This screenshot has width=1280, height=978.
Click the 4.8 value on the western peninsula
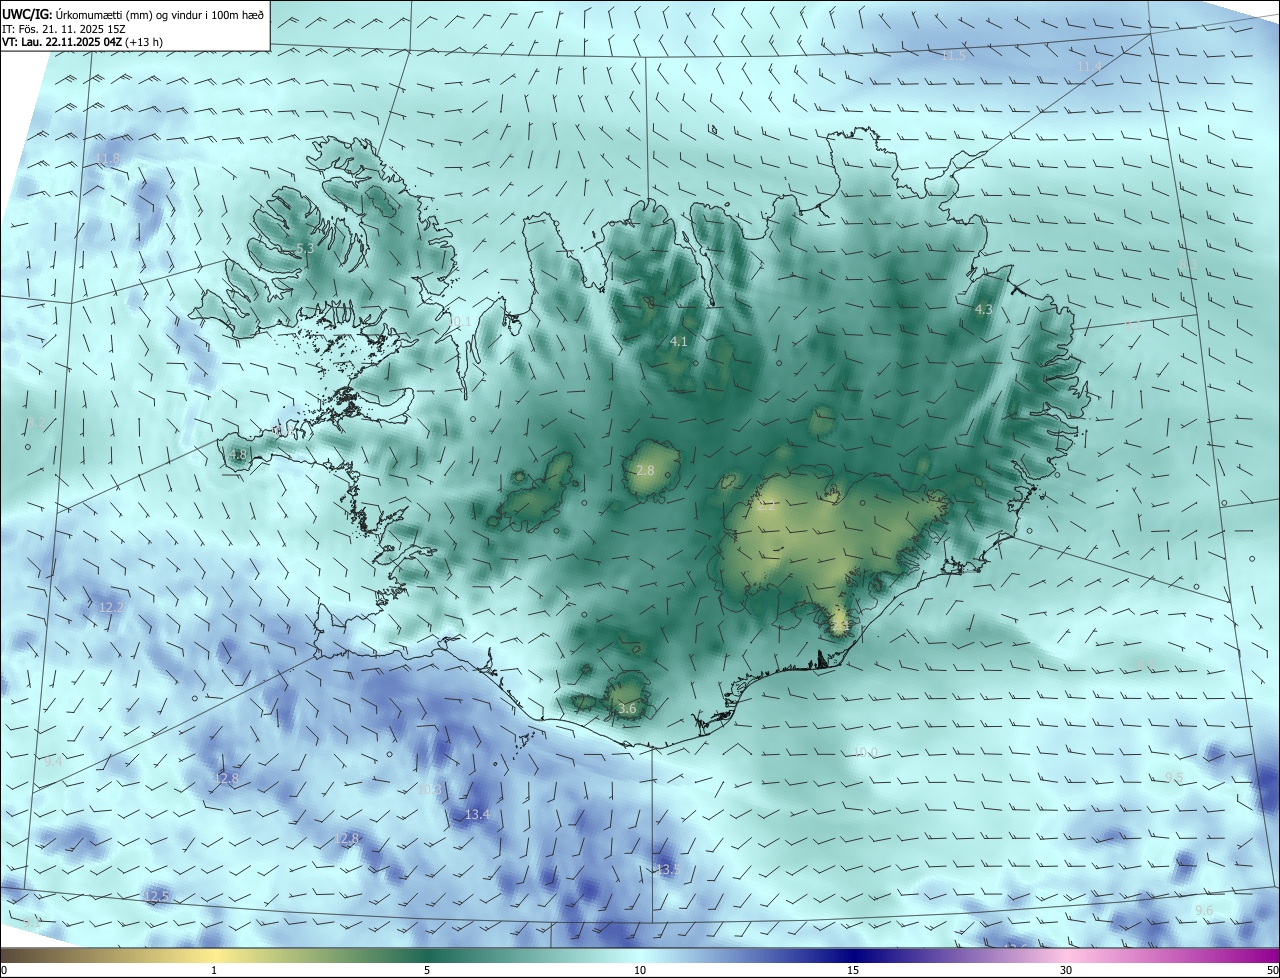point(238,455)
